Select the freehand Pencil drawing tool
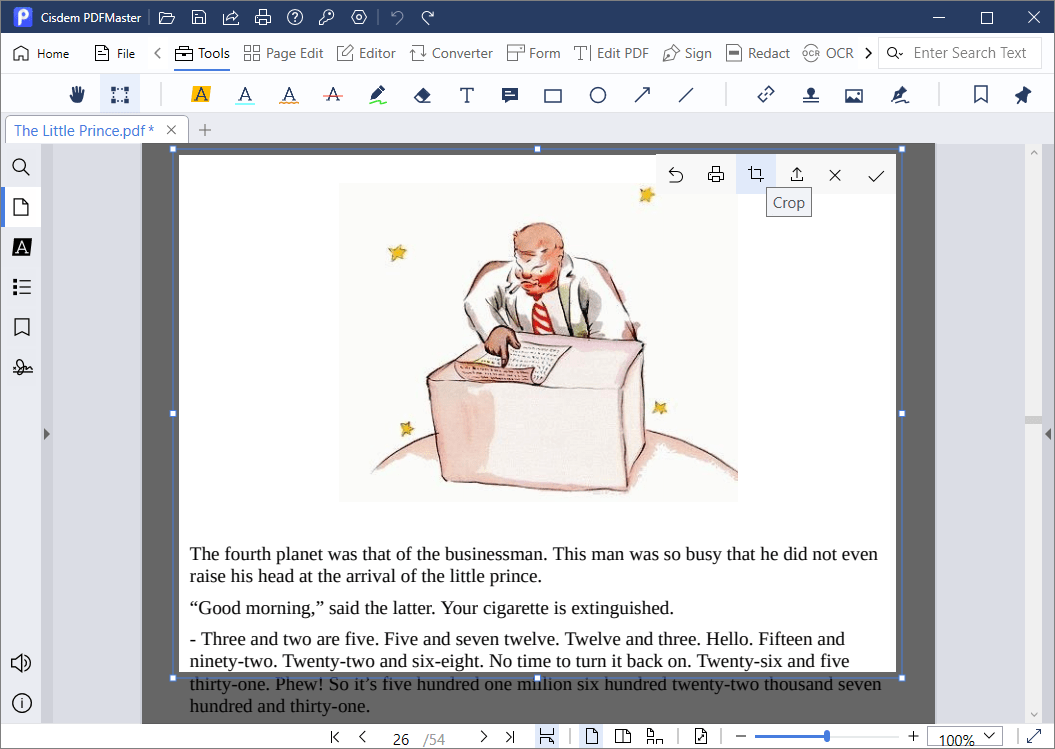Image resolution: width=1055 pixels, height=749 pixels. point(377,94)
